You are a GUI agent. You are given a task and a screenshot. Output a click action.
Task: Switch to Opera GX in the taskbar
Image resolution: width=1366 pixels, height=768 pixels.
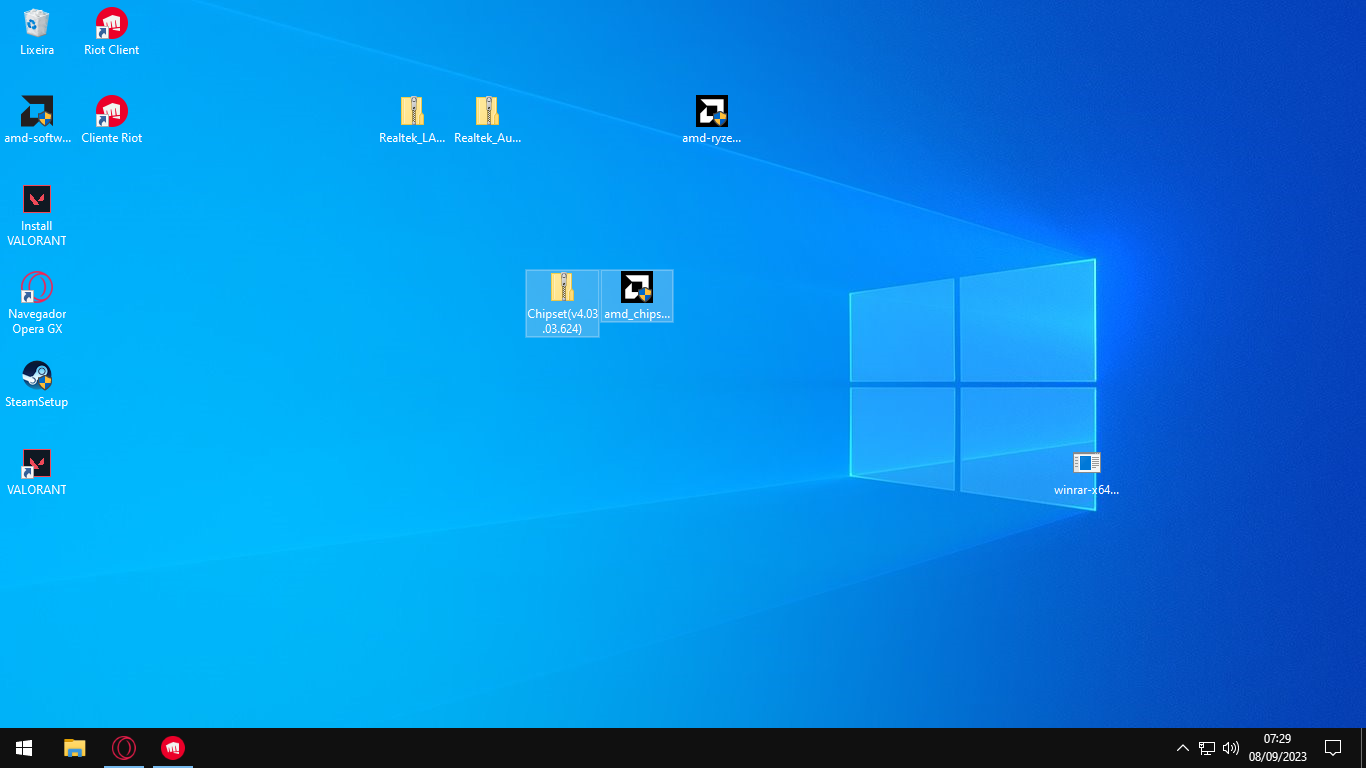click(123, 748)
